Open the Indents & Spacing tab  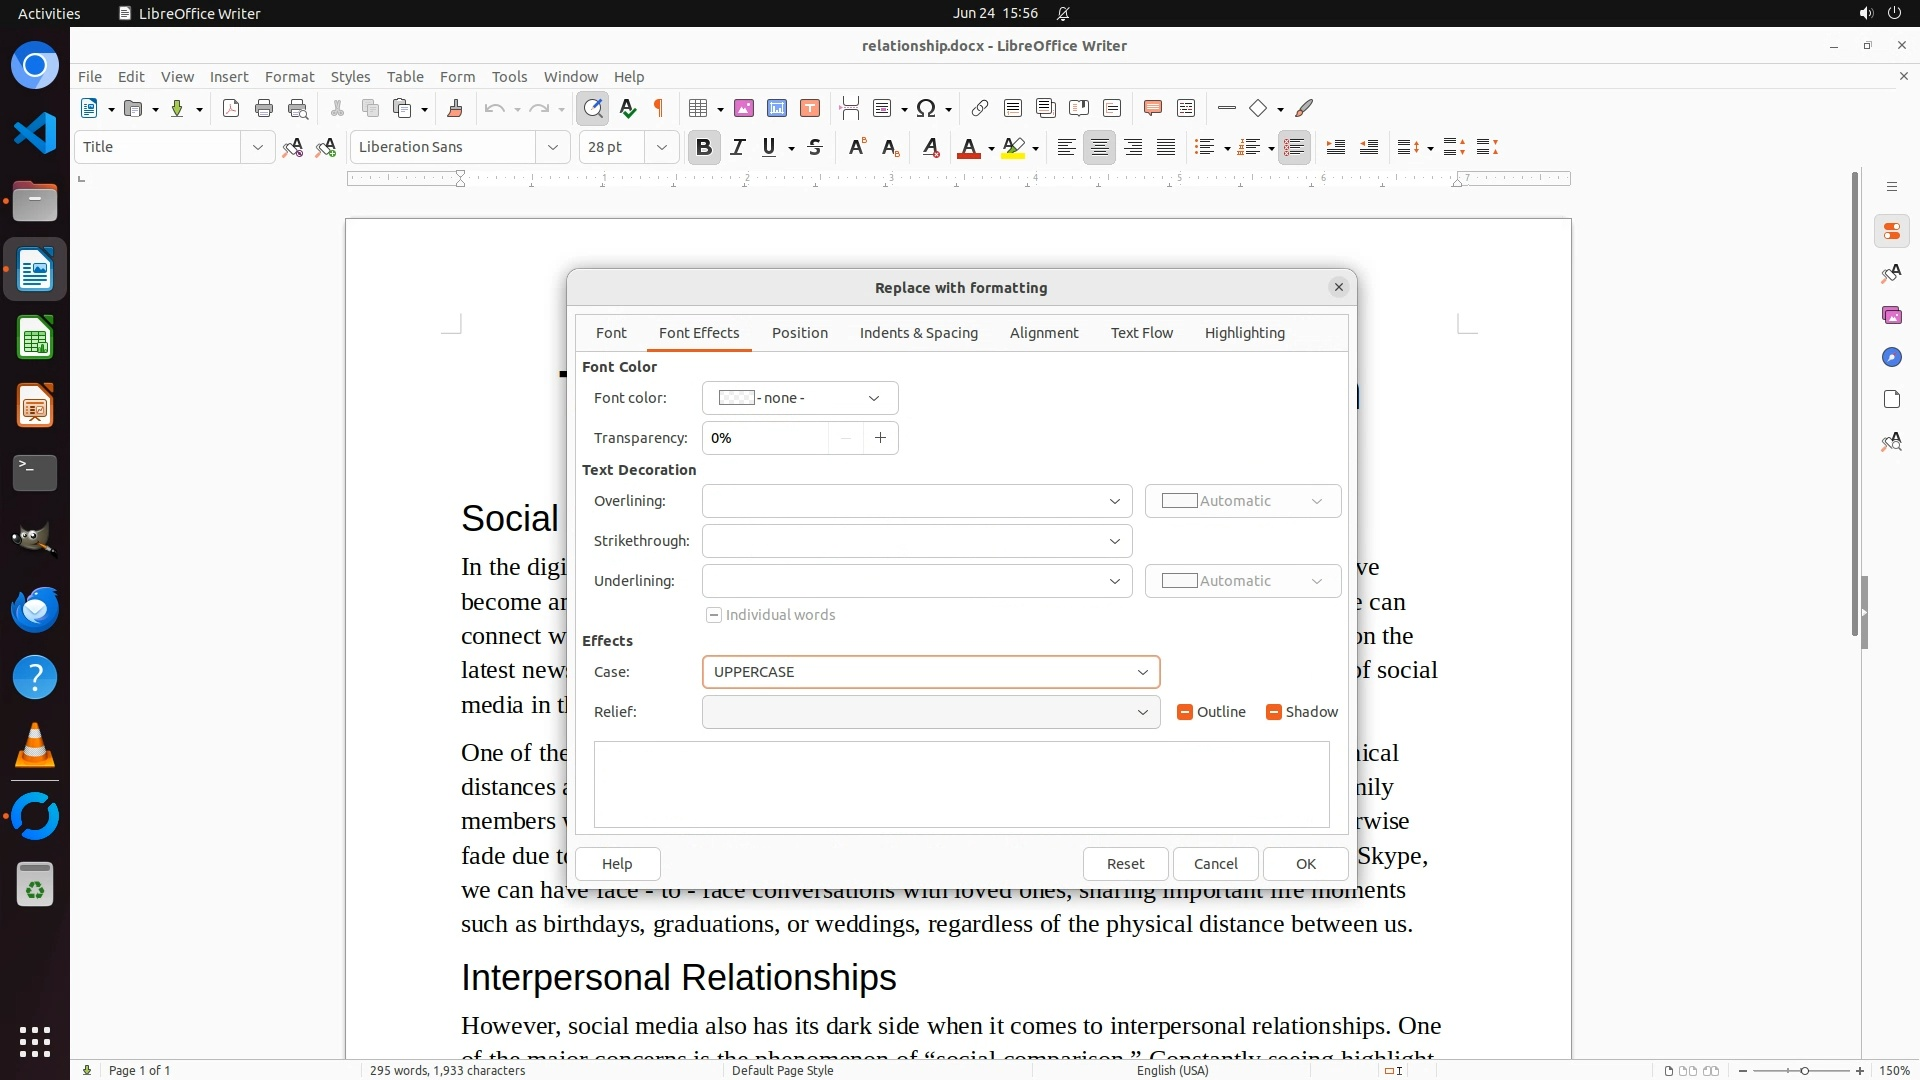[918, 333]
